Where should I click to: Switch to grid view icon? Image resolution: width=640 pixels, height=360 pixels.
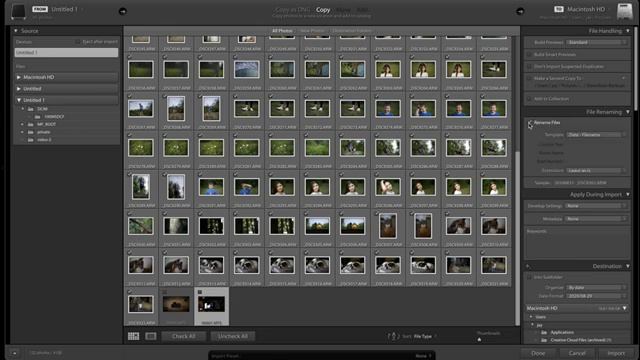point(133,336)
